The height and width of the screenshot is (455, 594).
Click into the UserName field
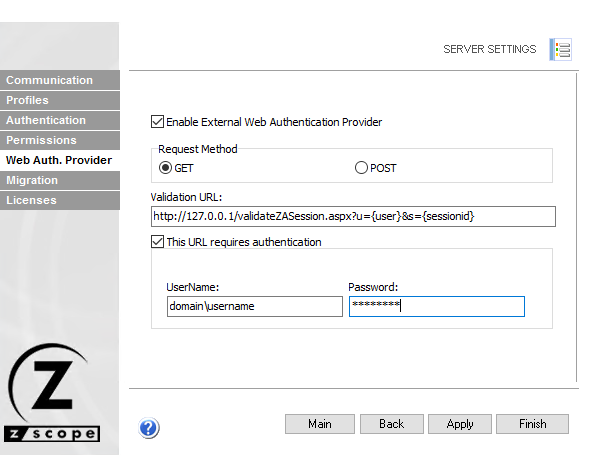[255, 306]
